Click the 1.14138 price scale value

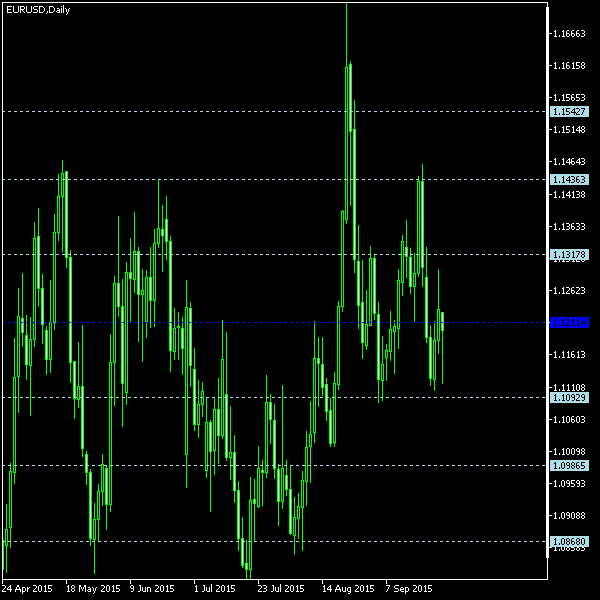point(569,195)
